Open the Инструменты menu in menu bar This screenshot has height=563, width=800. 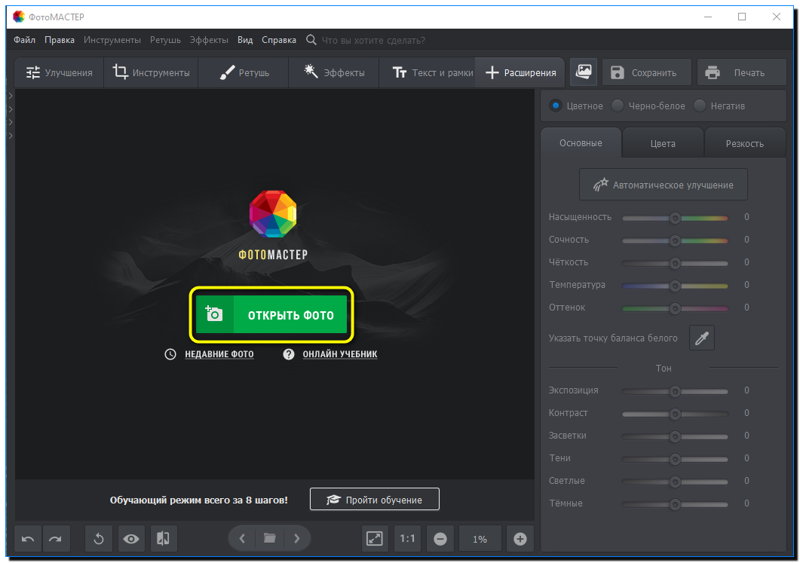pos(112,40)
